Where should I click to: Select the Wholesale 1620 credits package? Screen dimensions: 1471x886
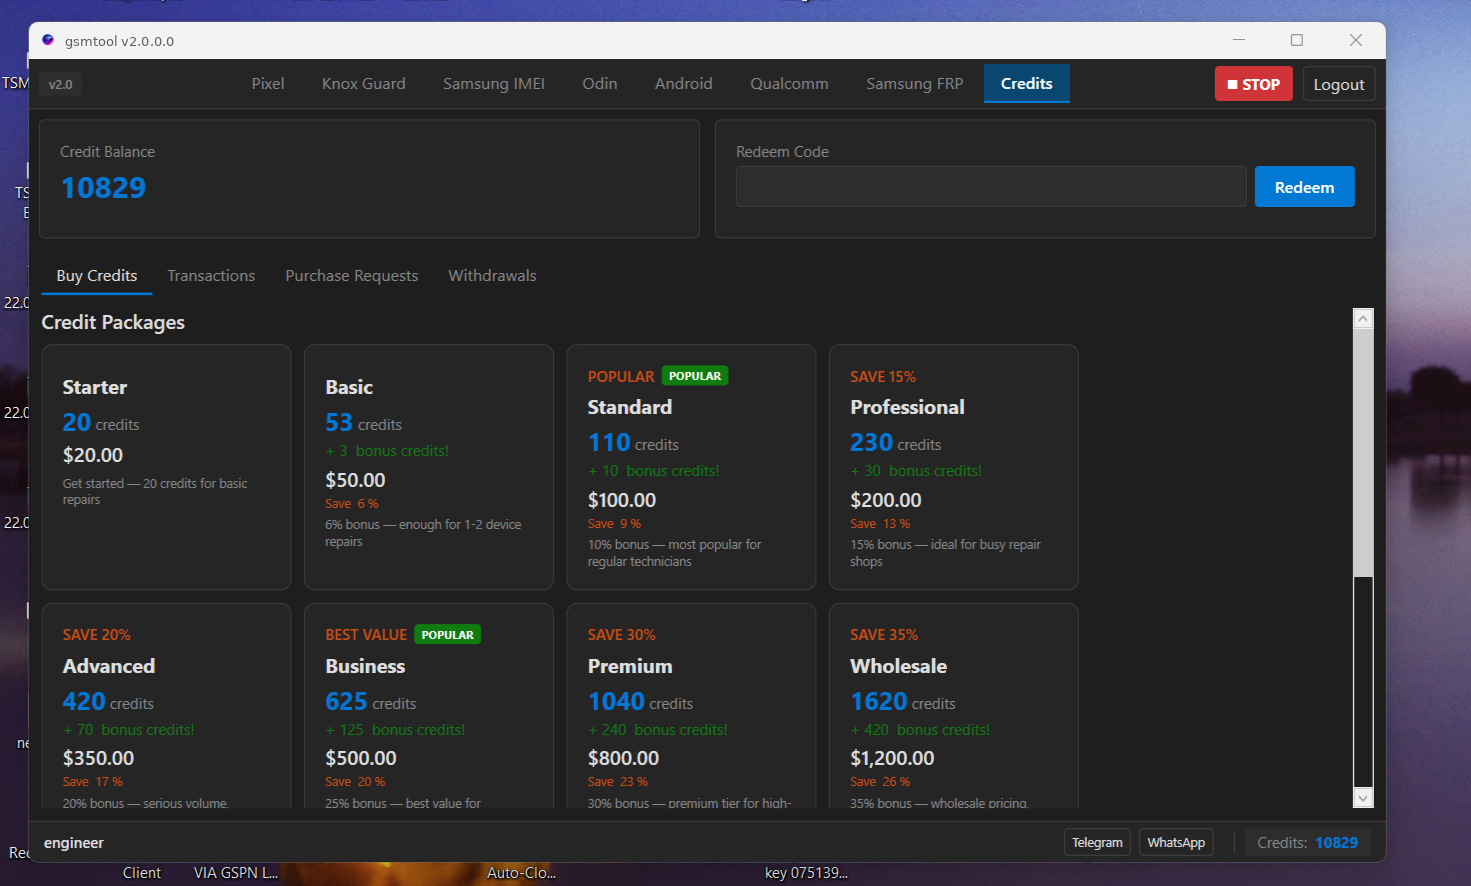coord(954,706)
